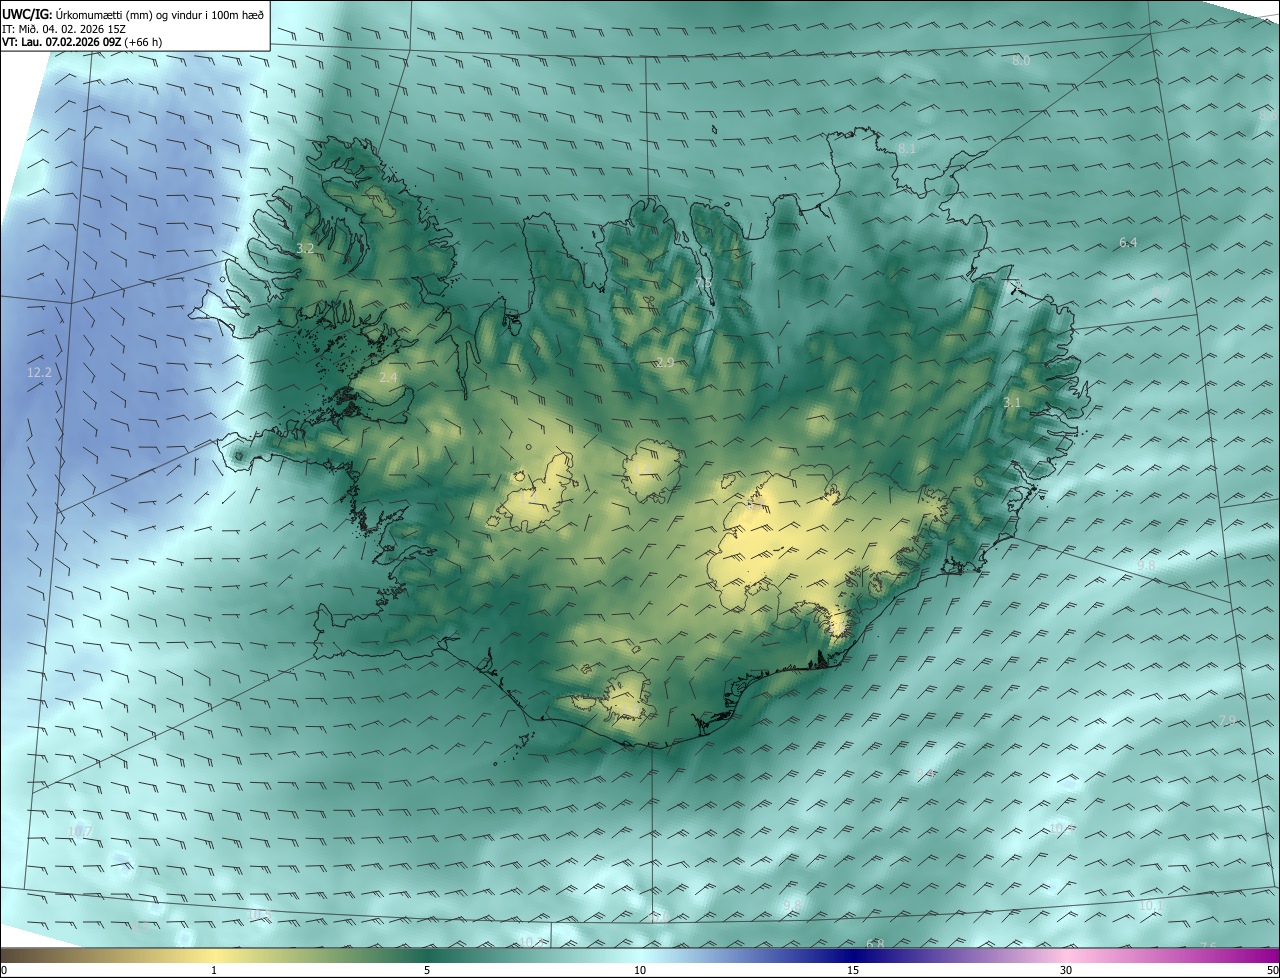Click the 3.1 value label in east Iceland
This screenshot has height=978, width=1280.
pos(1012,403)
